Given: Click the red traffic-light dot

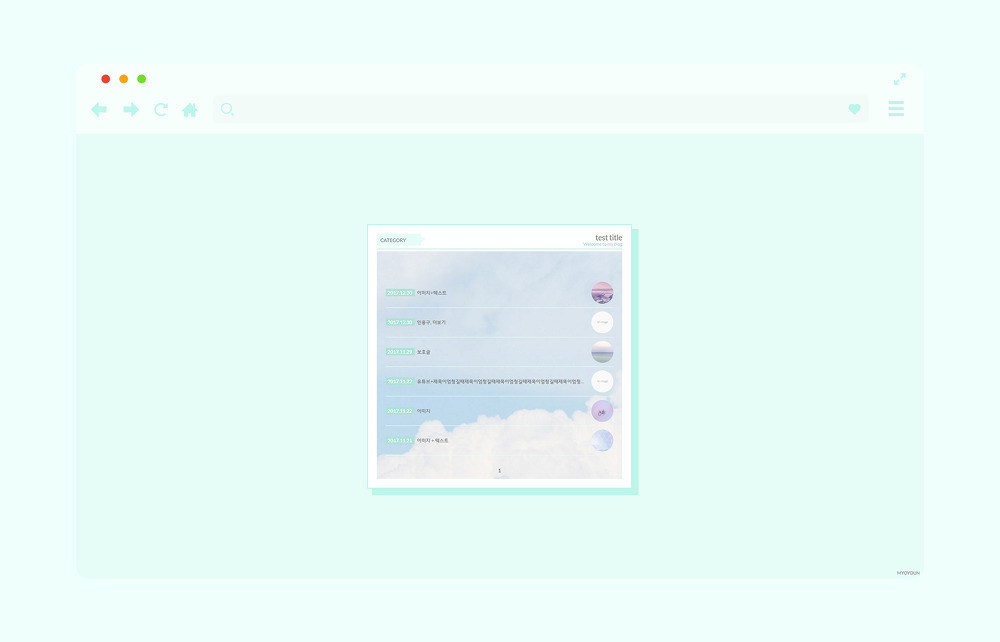Looking at the screenshot, I should coord(106,79).
